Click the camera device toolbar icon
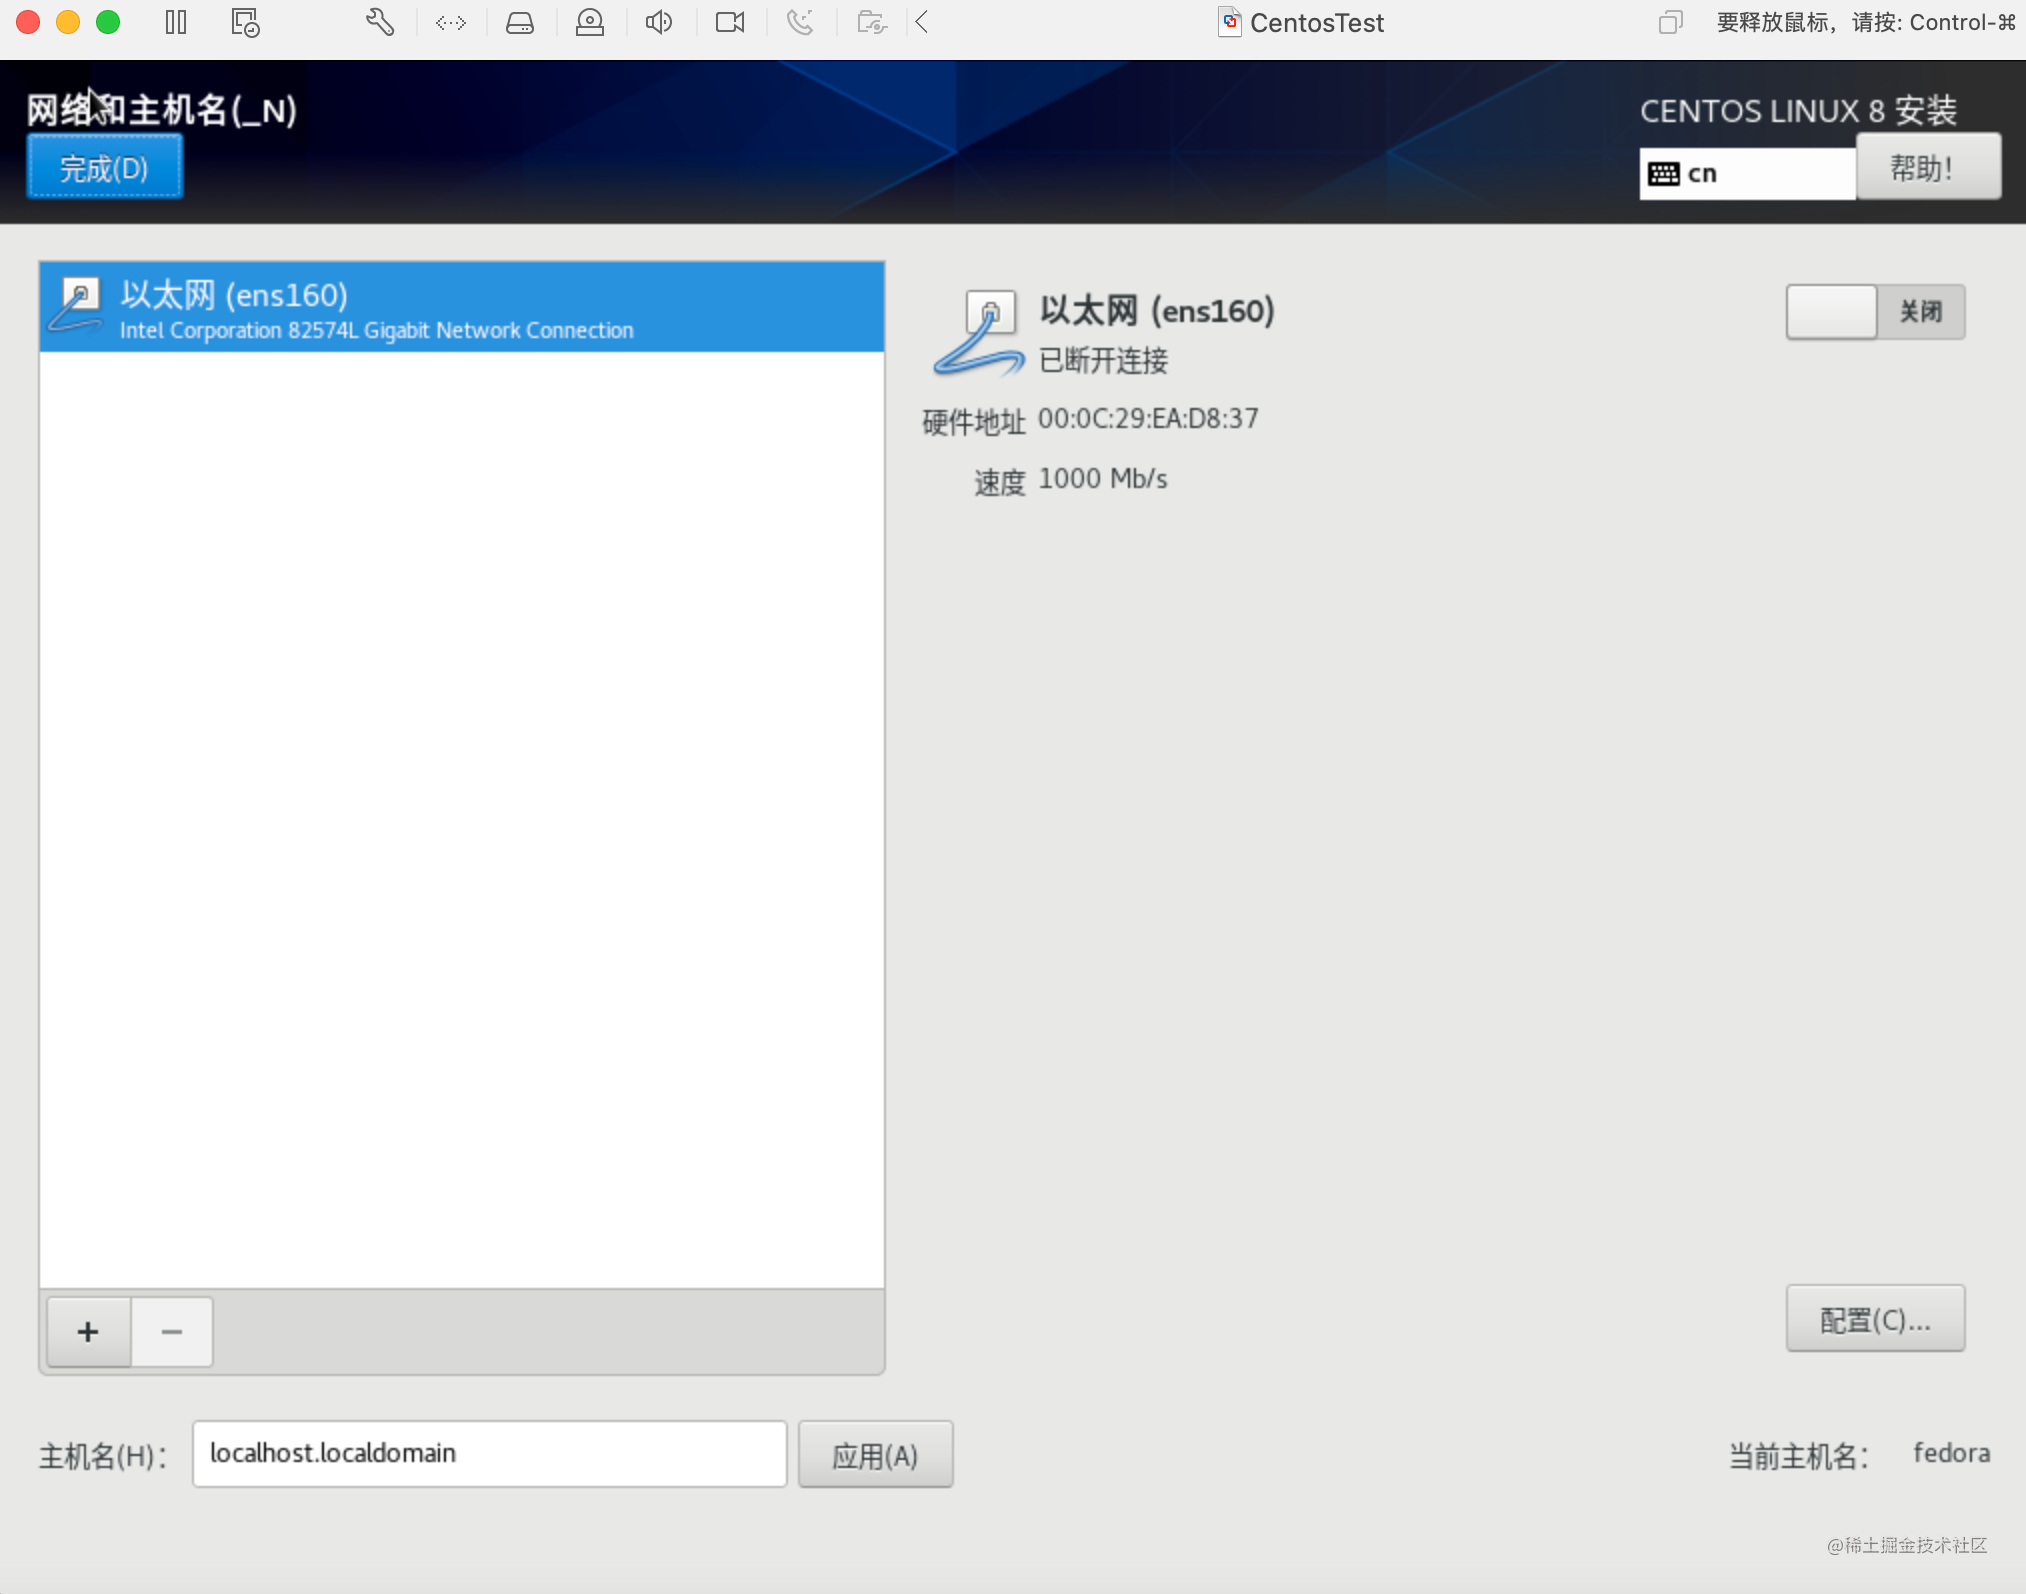Viewport: 2026px width, 1594px height. point(730,22)
